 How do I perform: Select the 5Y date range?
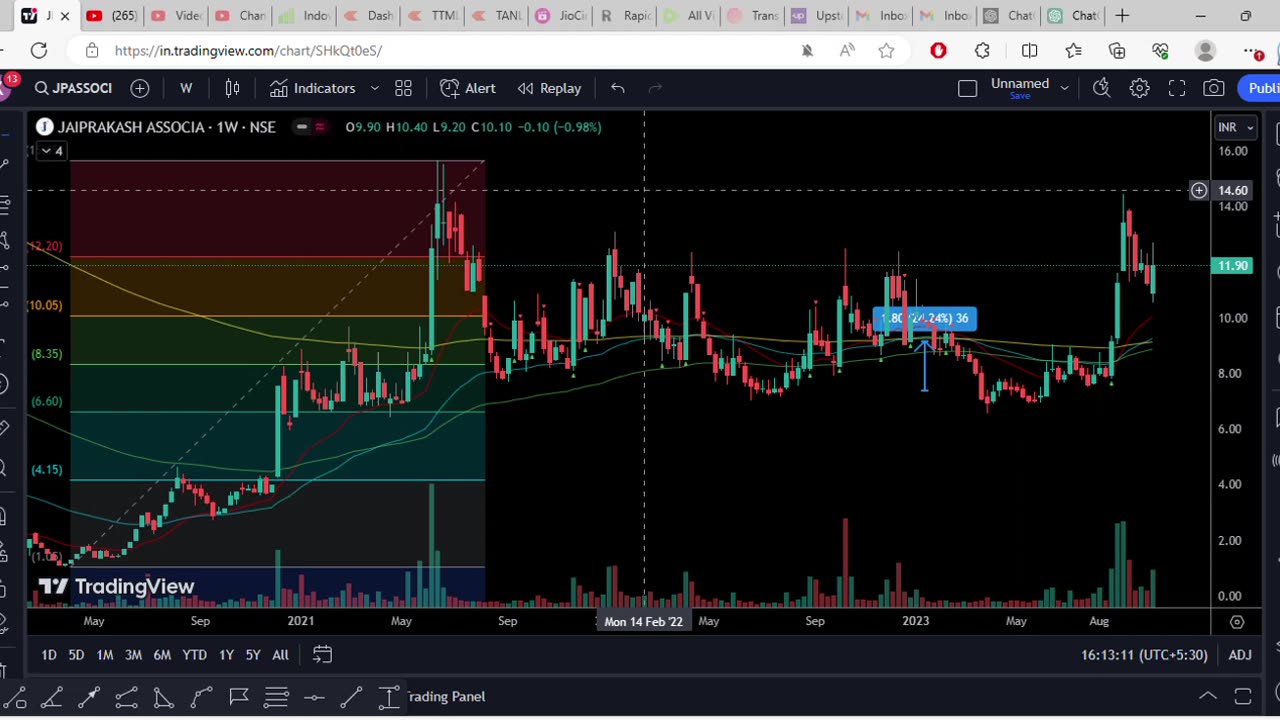click(x=253, y=655)
